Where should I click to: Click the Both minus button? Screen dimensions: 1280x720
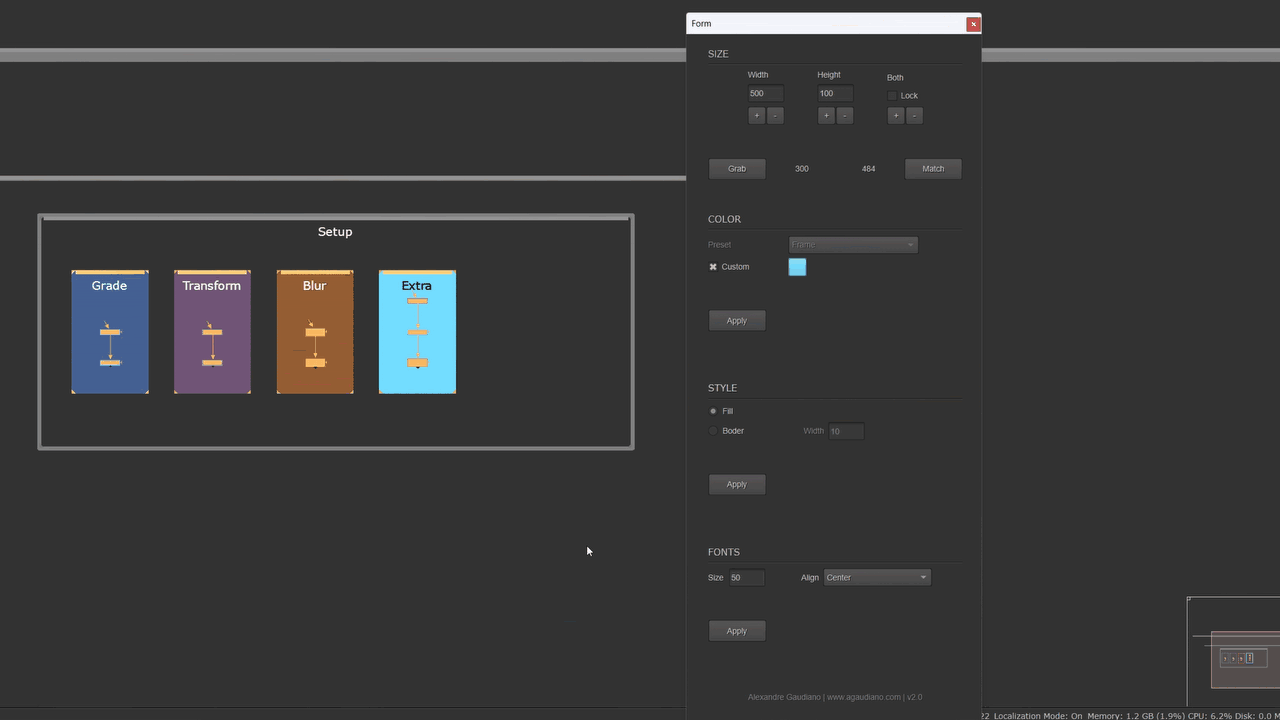pos(914,116)
